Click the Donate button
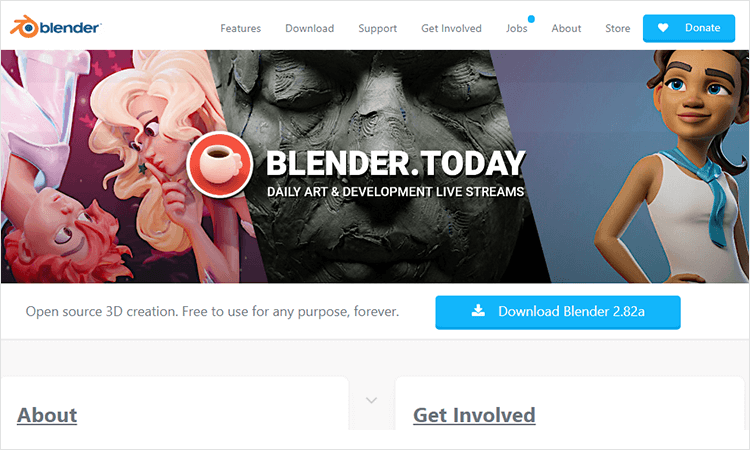The width and height of the screenshot is (750, 450). 689,28
